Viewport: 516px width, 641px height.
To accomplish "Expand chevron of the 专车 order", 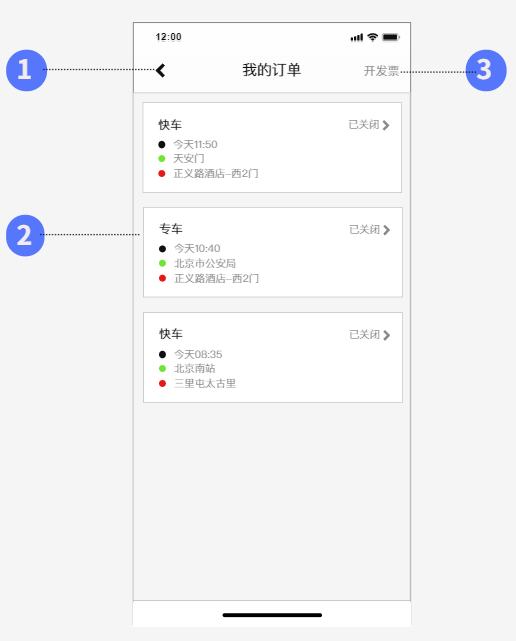I will coord(386,230).
